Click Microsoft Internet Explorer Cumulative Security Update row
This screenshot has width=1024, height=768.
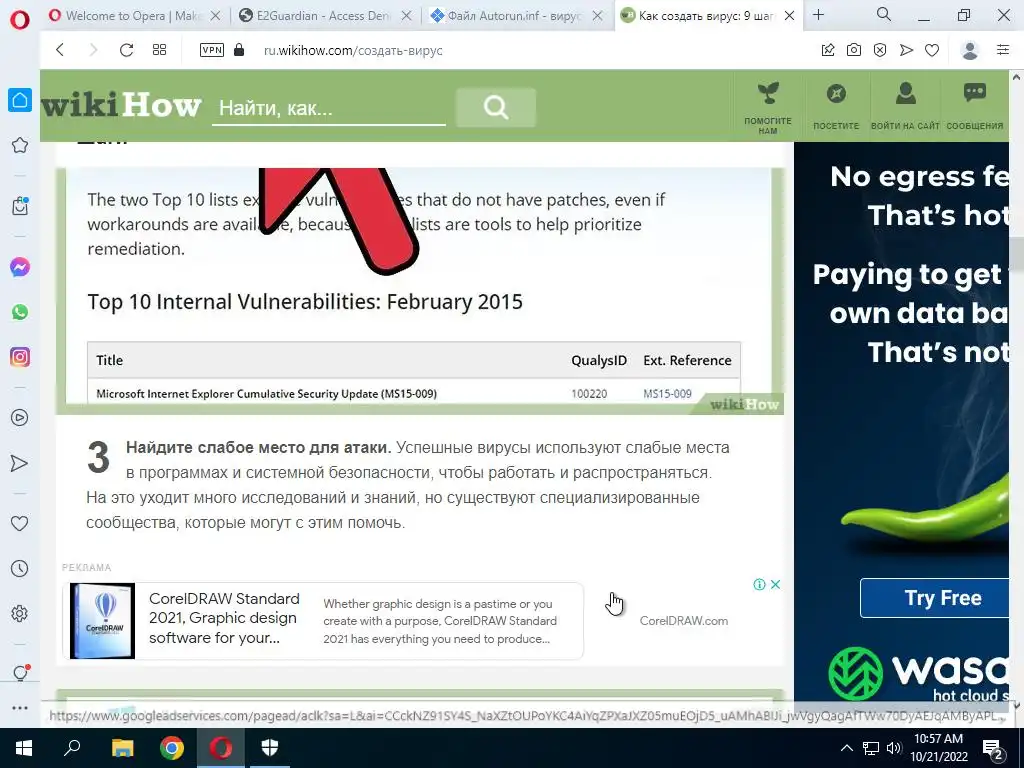pyautogui.click(x=413, y=393)
